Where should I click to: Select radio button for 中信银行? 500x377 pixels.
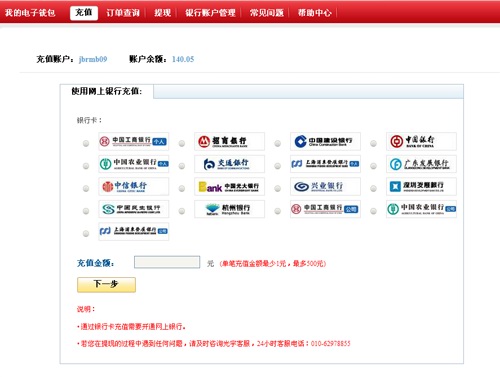tap(86, 188)
